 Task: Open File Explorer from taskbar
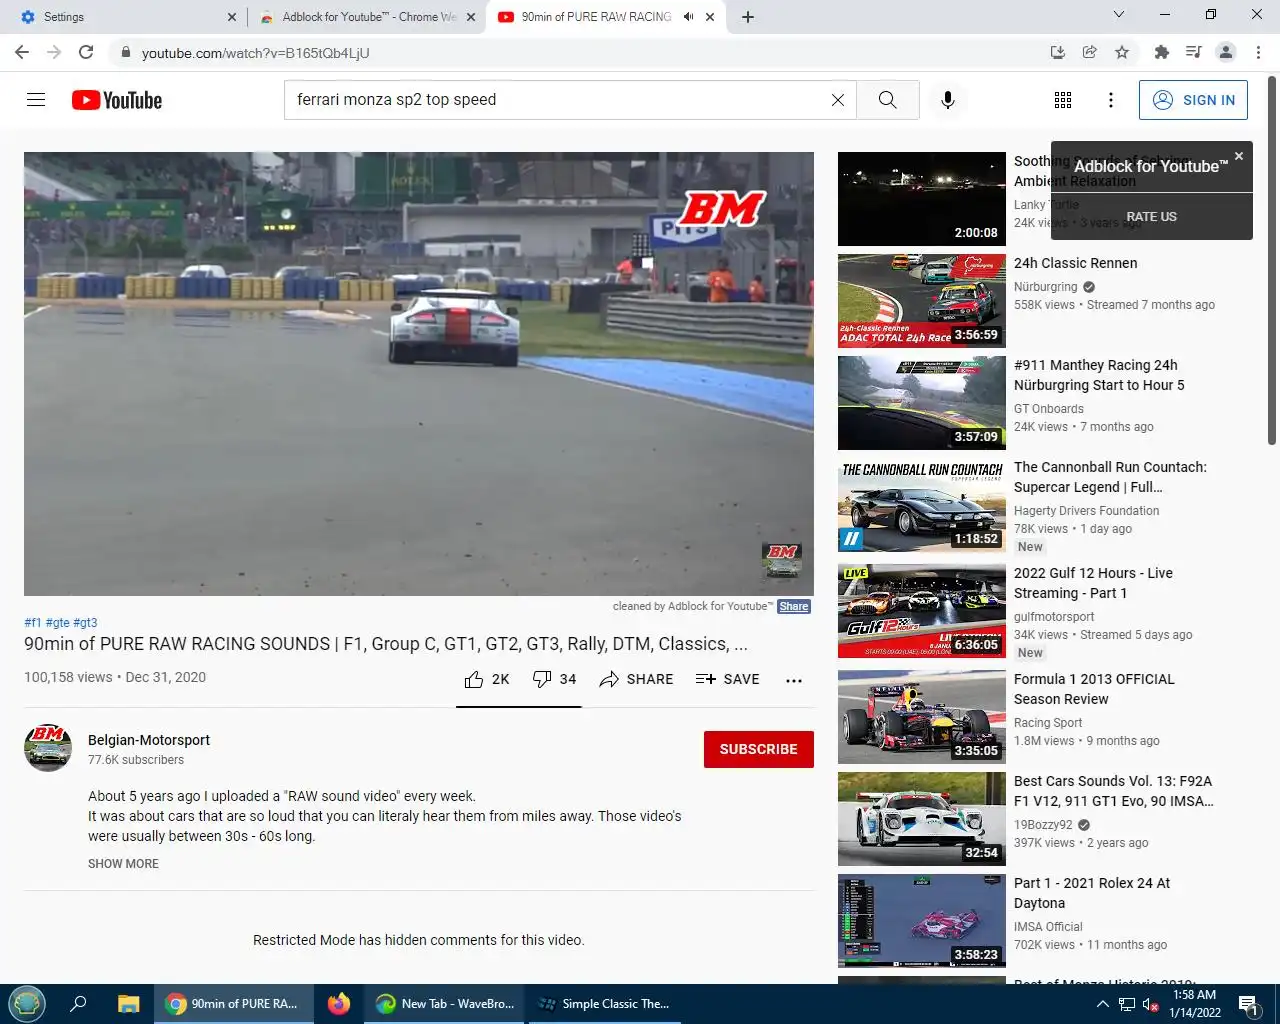128,1003
